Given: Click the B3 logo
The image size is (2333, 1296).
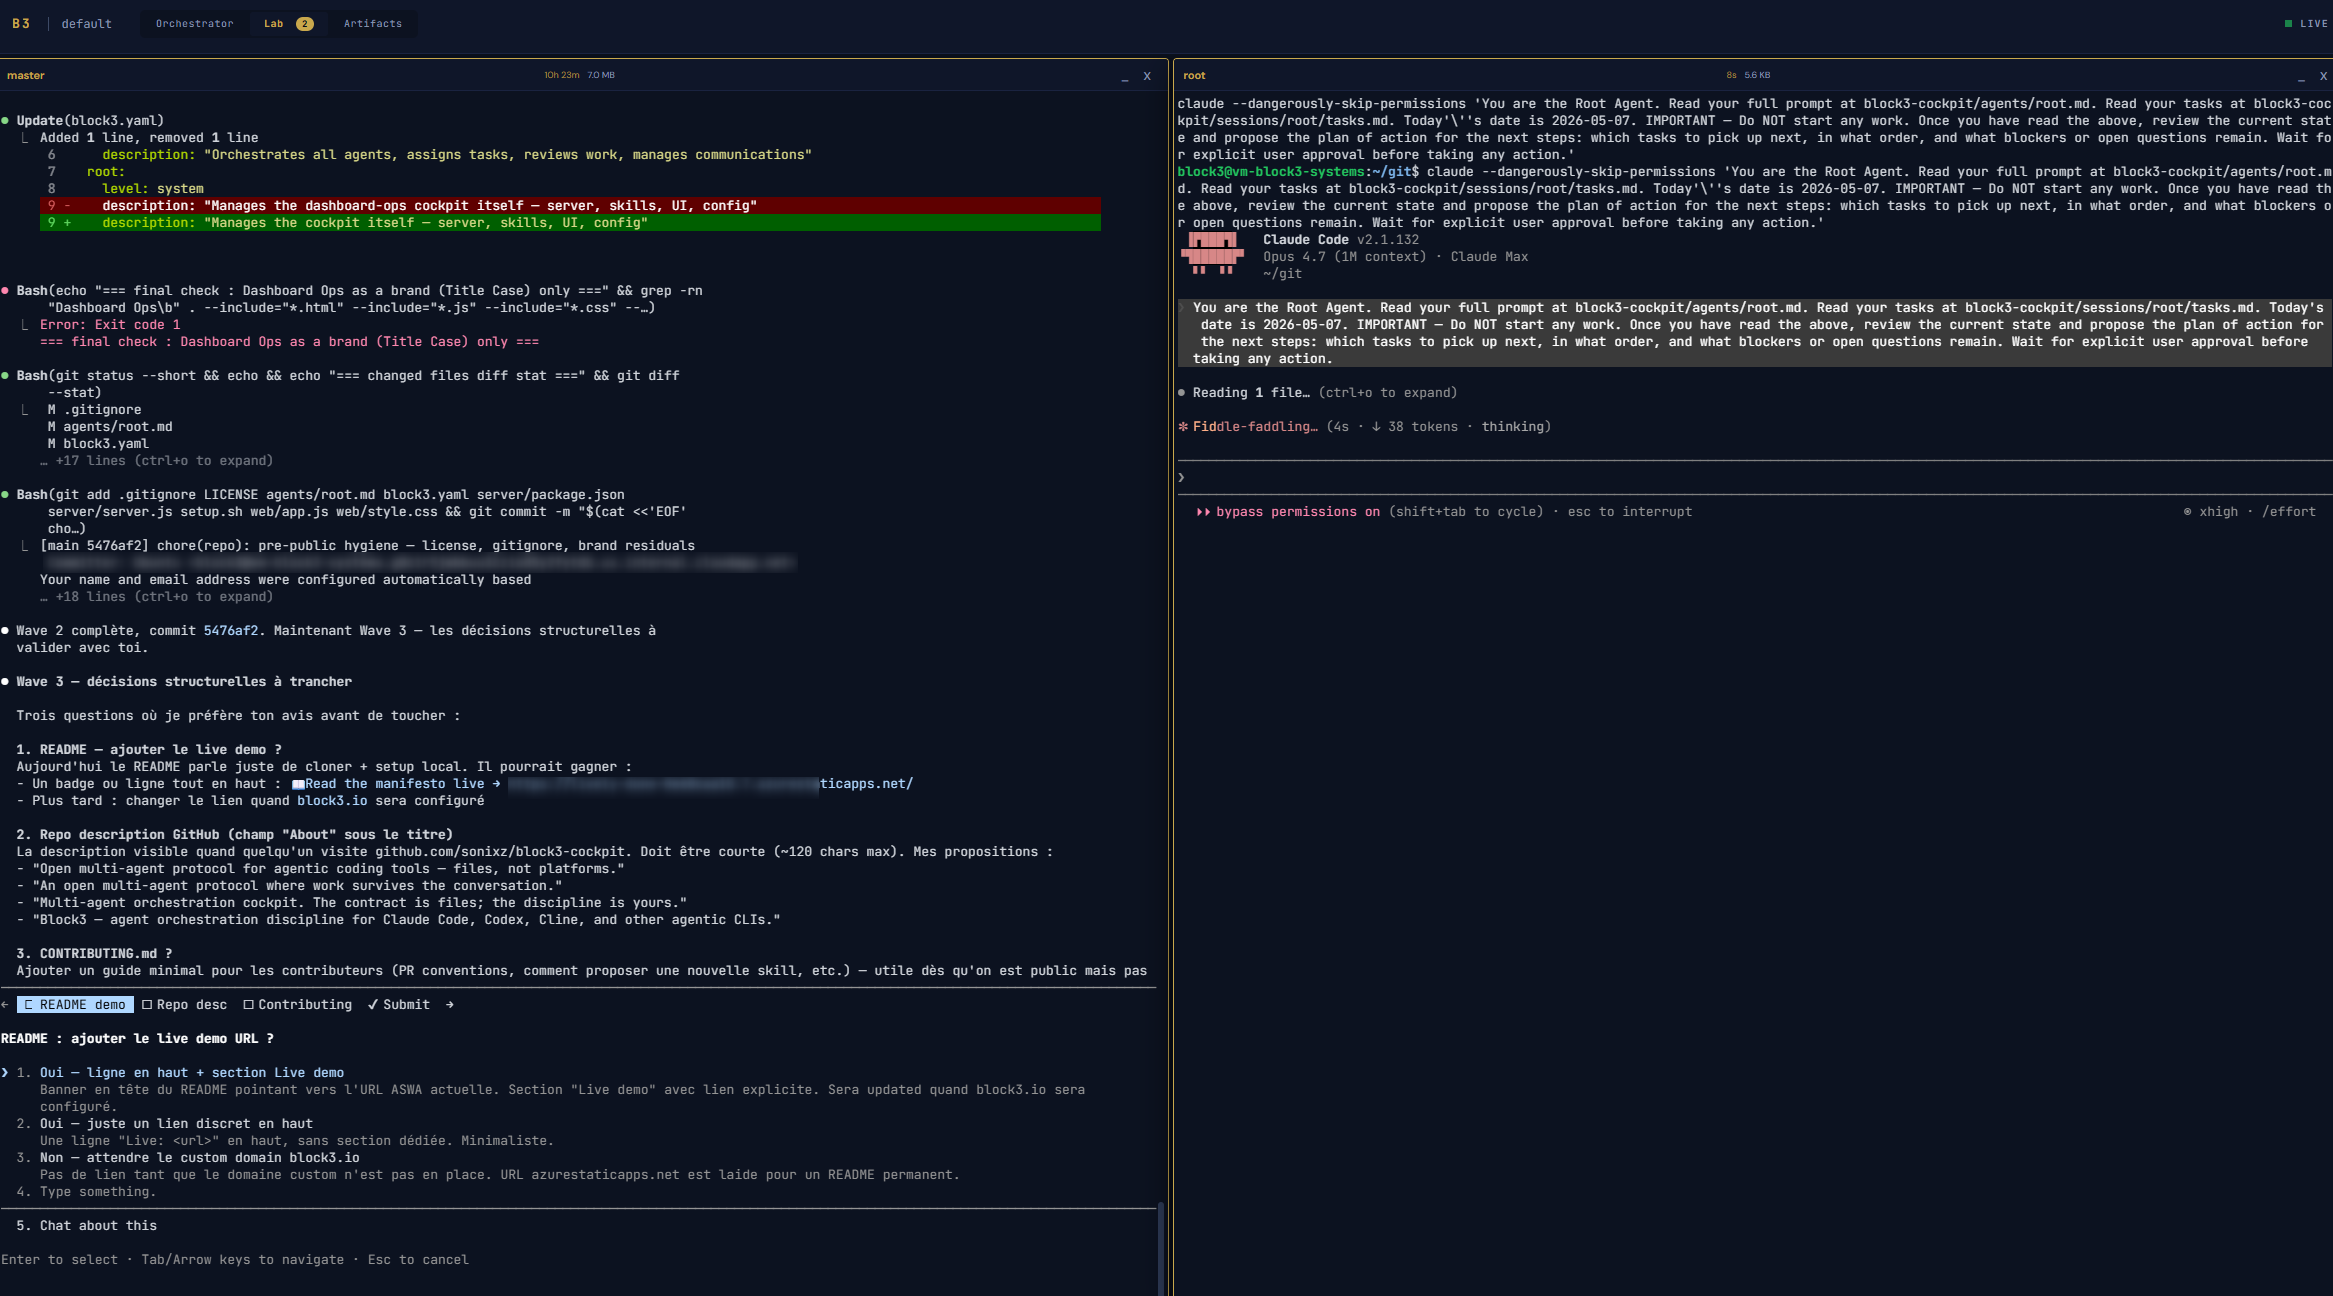Looking at the screenshot, I should pos(21,24).
